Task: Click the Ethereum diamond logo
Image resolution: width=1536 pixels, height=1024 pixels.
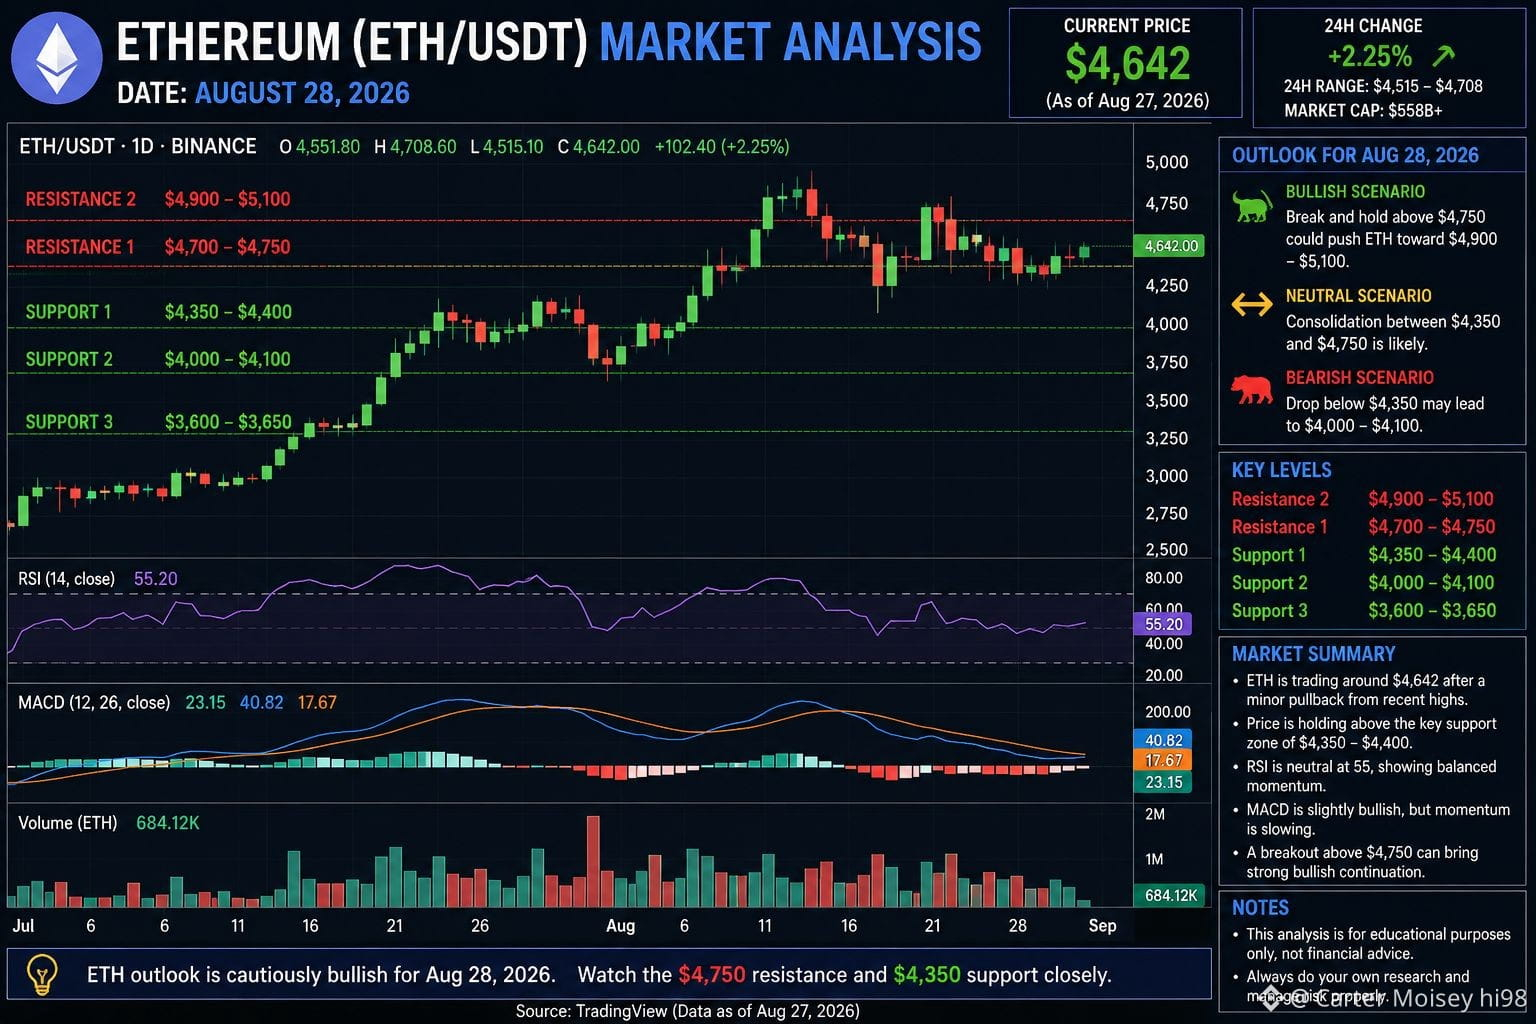Action: 56,58
